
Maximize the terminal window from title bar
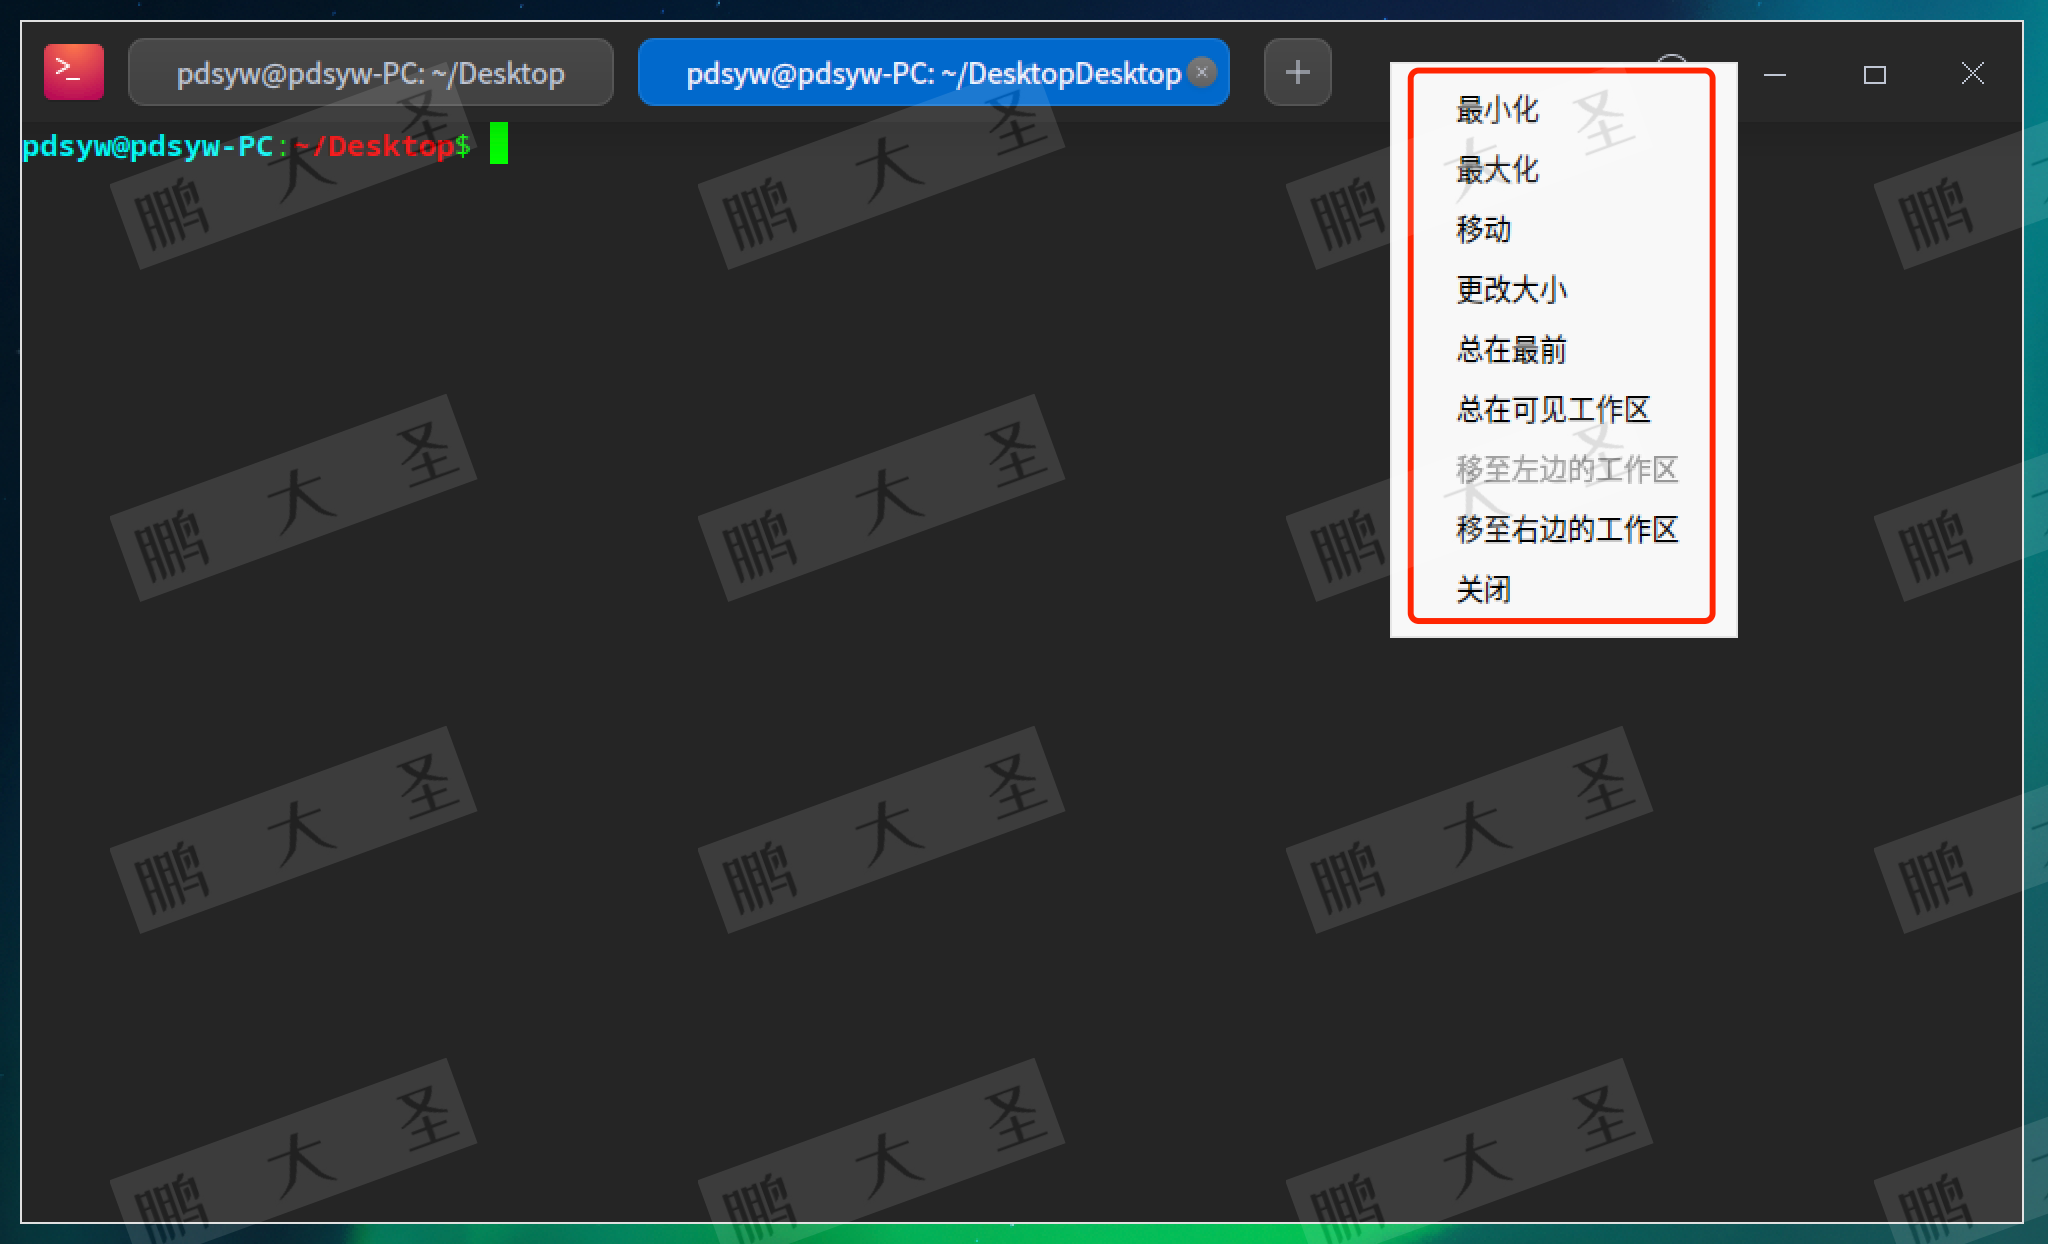[x=1874, y=74]
